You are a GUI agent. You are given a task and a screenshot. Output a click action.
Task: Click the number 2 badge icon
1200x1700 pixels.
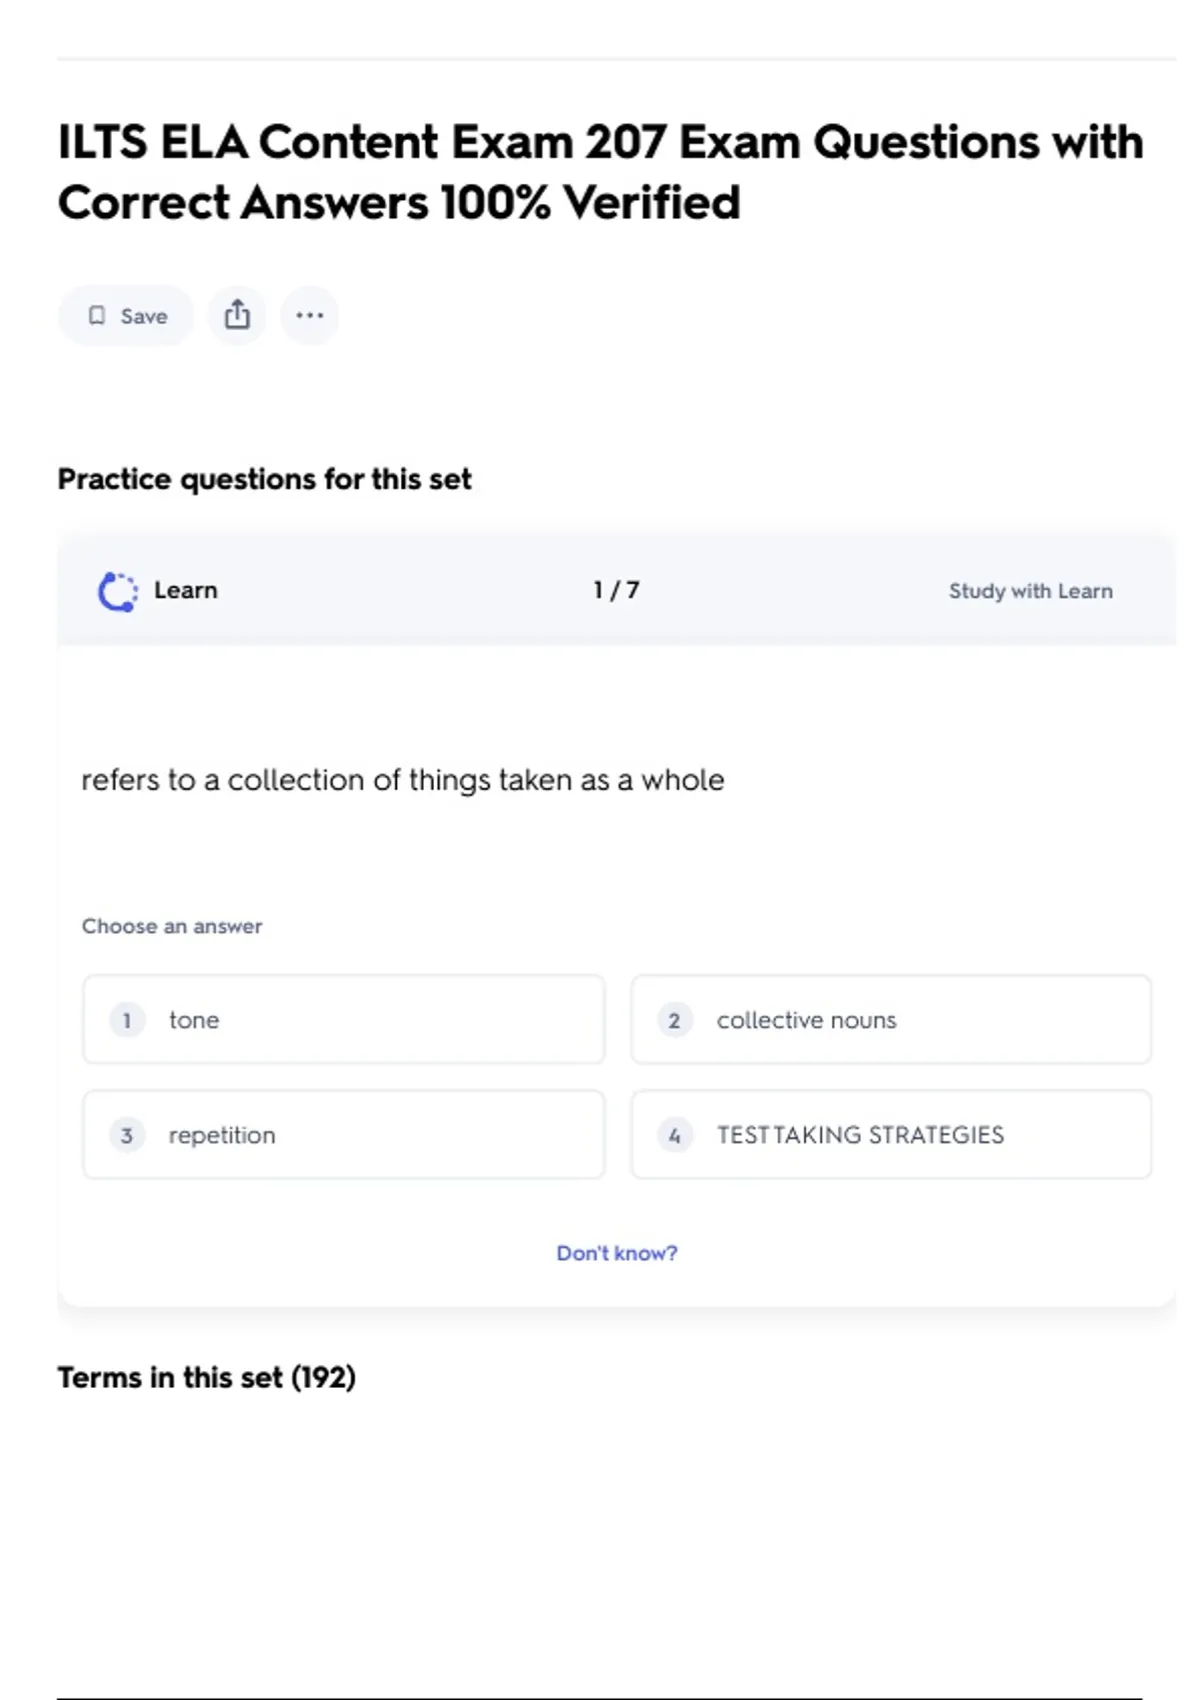pos(675,1020)
